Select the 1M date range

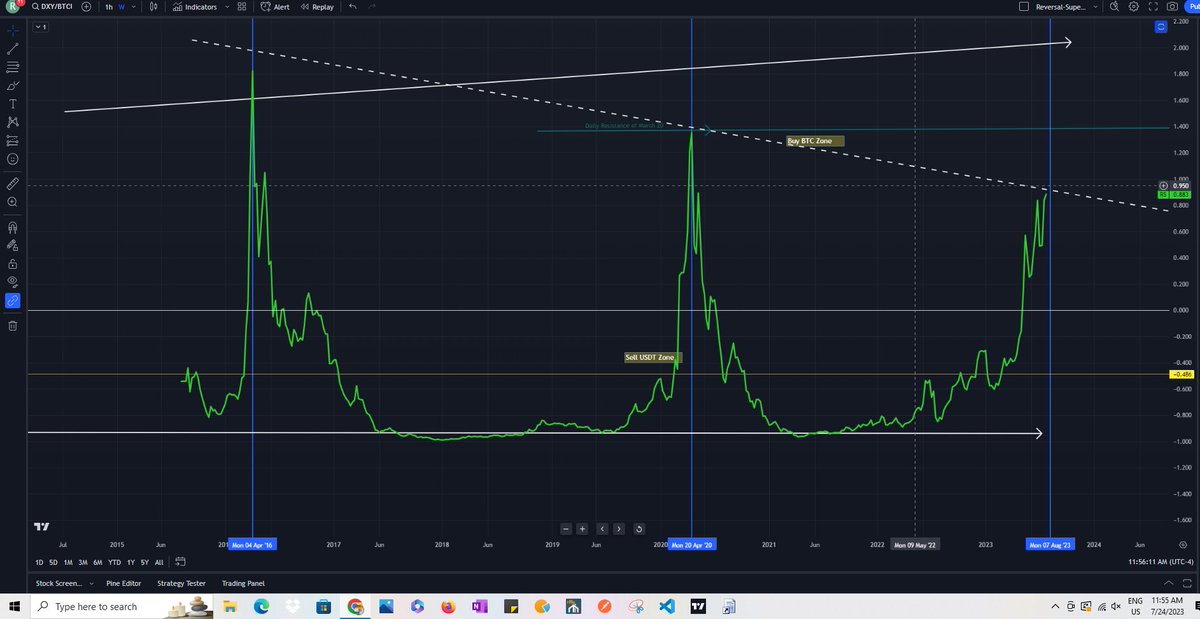(x=68, y=563)
